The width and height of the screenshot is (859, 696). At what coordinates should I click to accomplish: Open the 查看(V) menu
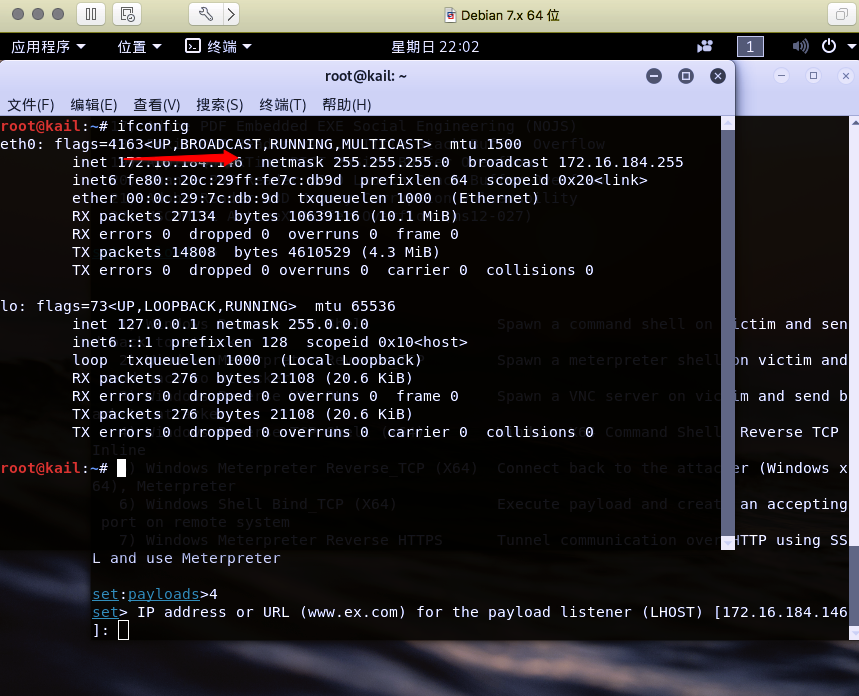pyautogui.click(x=155, y=104)
